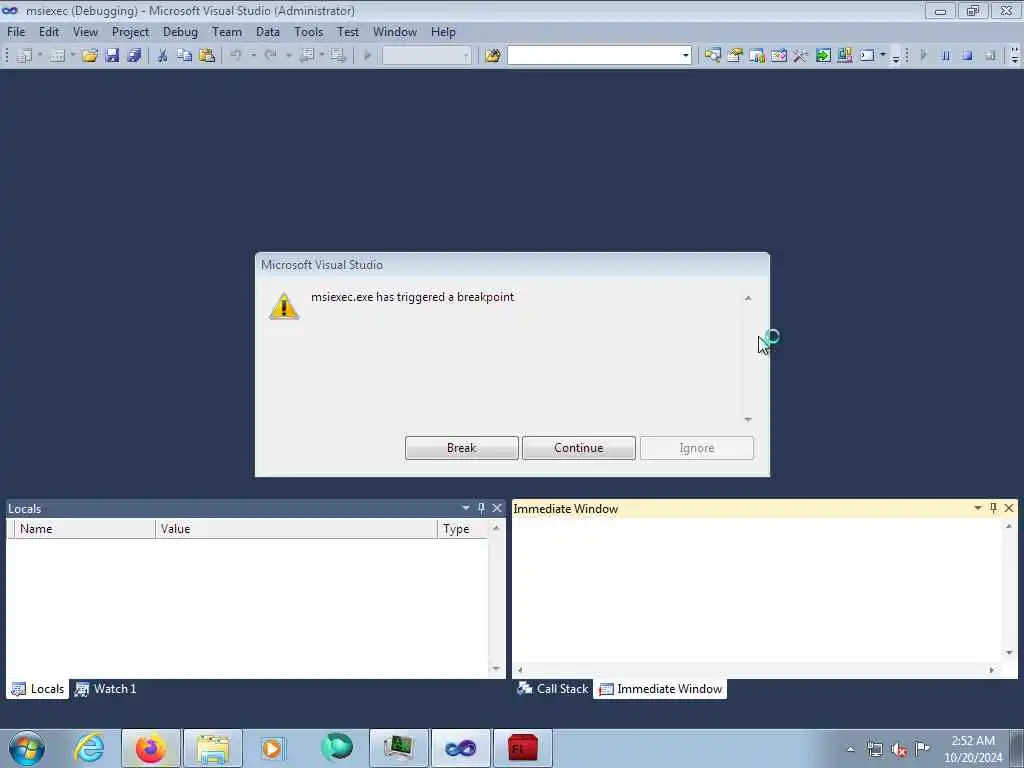Screen dimensions: 1024x768
Task: Click the Find in Files icon
Action: pos(493,56)
